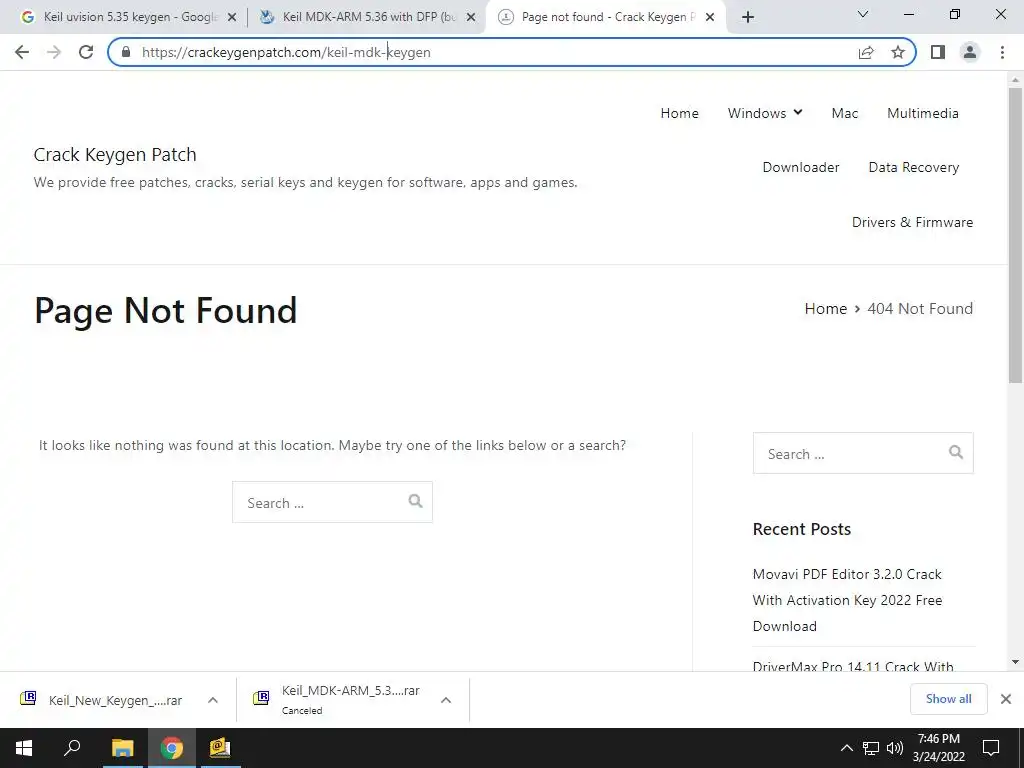Open the Downloader menu item

point(801,167)
